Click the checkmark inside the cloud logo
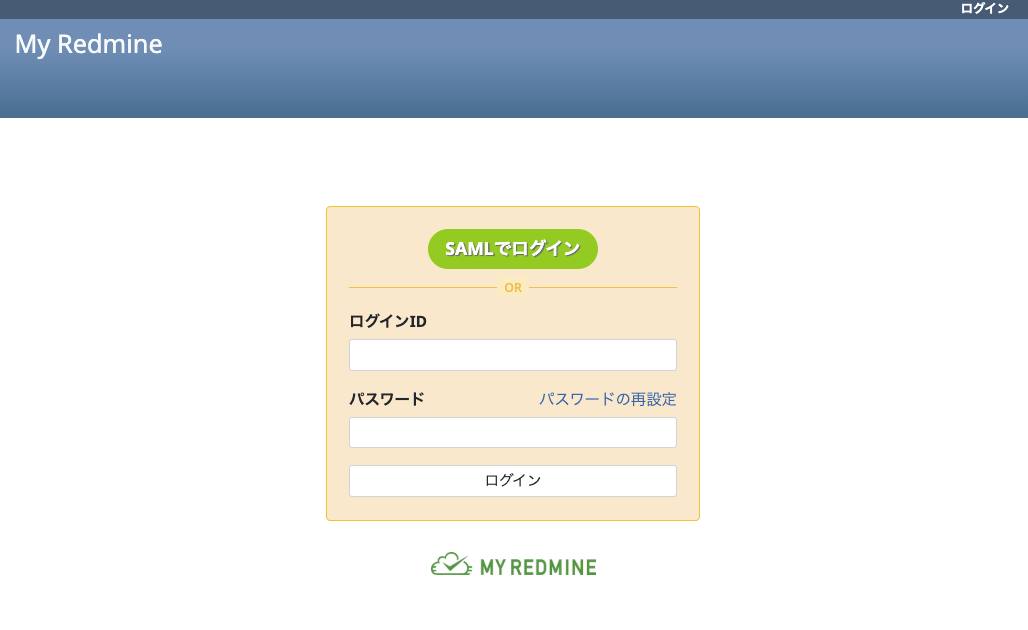 pos(453,565)
